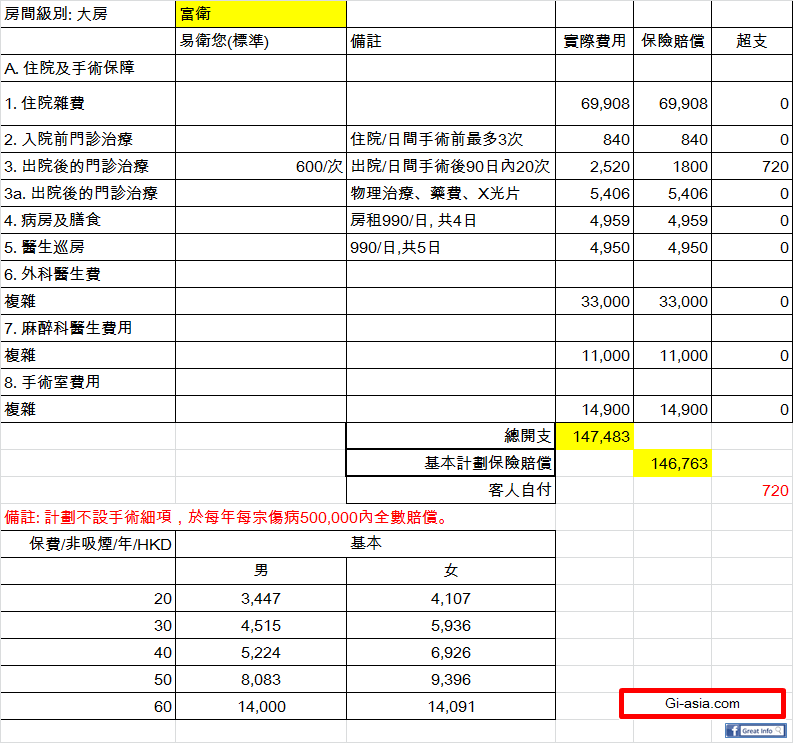Click the 超支 column header
This screenshot has width=793, height=743.
point(752,41)
